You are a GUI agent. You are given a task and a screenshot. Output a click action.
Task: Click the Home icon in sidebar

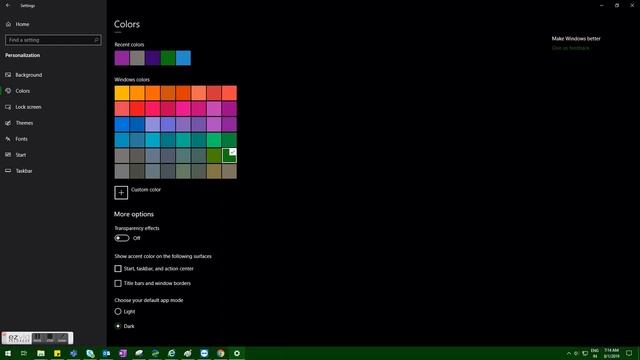8,24
